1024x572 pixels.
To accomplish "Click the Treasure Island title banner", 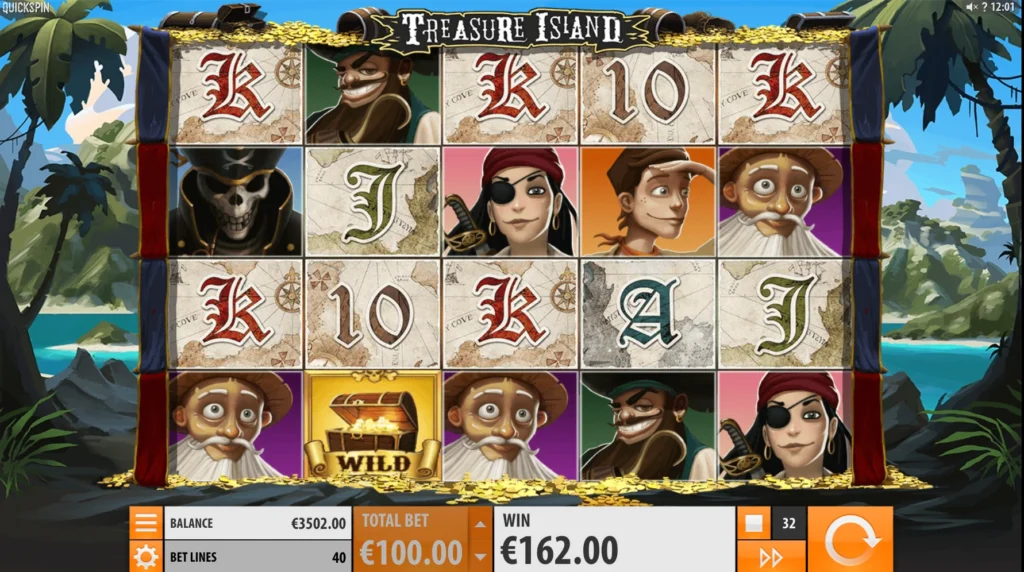I will pos(511,29).
